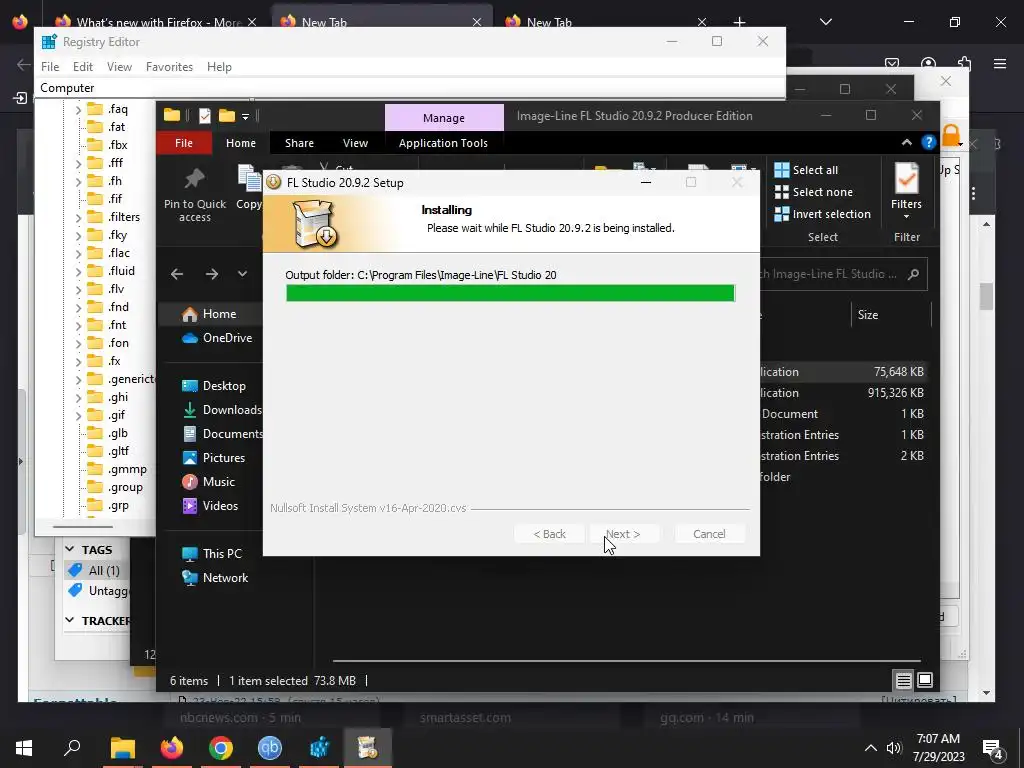Select Downloads in navigation pane
The width and height of the screenshot is (1024, 768).
[x=221, y=410]
